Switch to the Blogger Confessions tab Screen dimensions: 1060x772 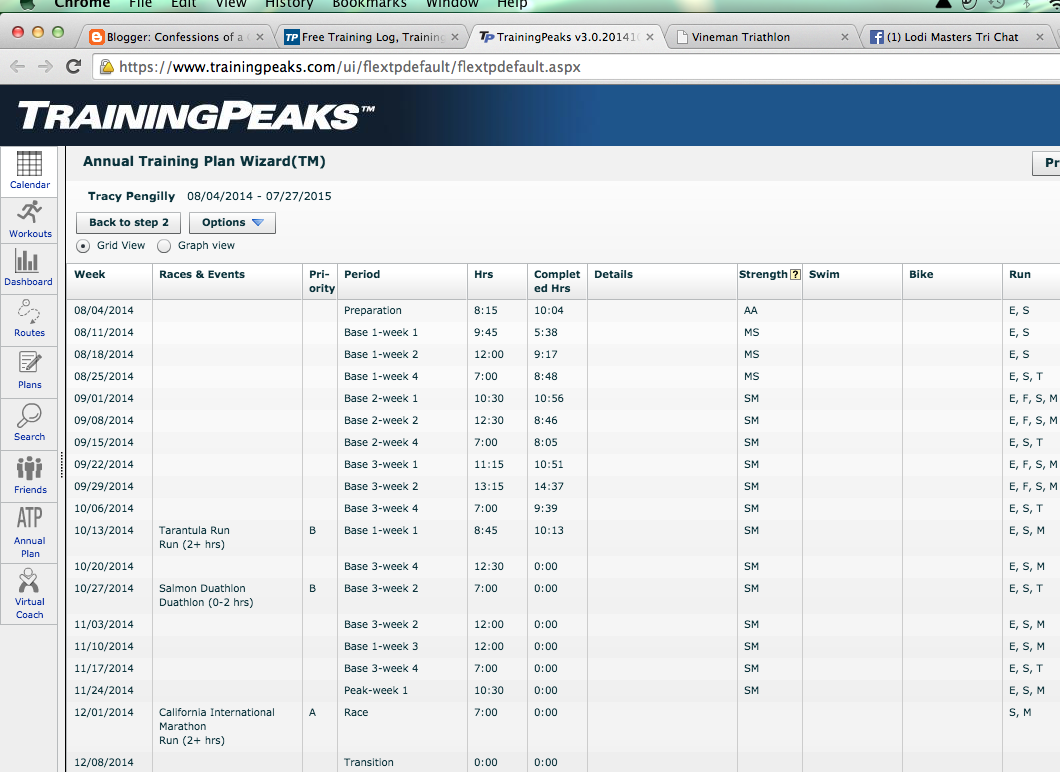tap(176, 37)
